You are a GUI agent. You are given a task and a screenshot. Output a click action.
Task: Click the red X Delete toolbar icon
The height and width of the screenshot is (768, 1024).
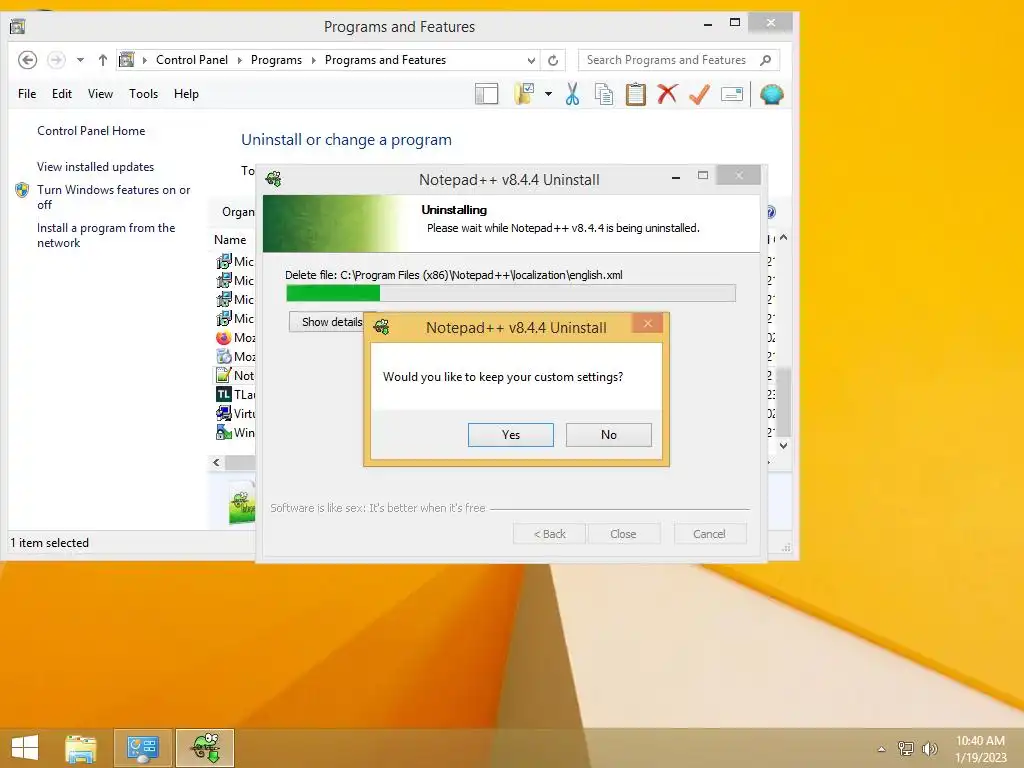[667, 94]
